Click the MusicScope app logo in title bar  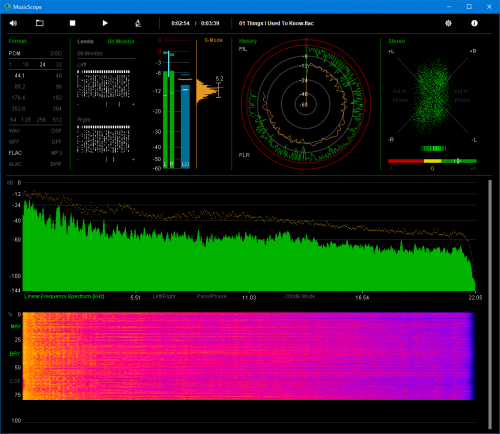(7, 7)
